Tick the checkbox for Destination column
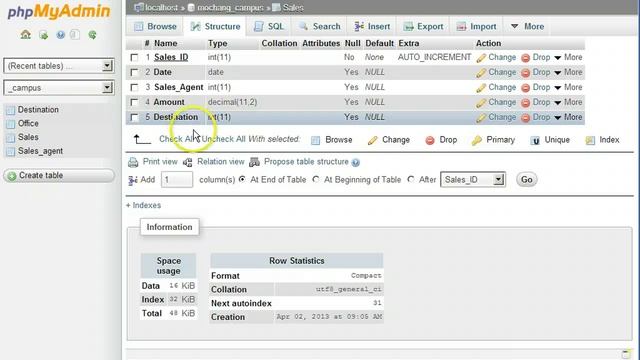Screen dimensions: 640x360 (x=134, y=117)
